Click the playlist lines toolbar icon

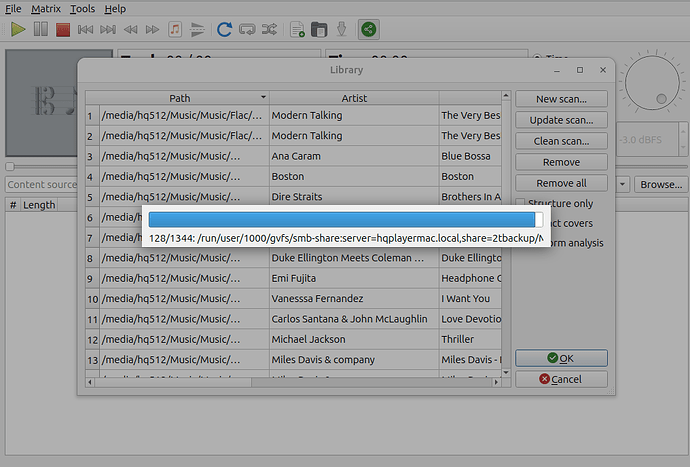point(197,29)
